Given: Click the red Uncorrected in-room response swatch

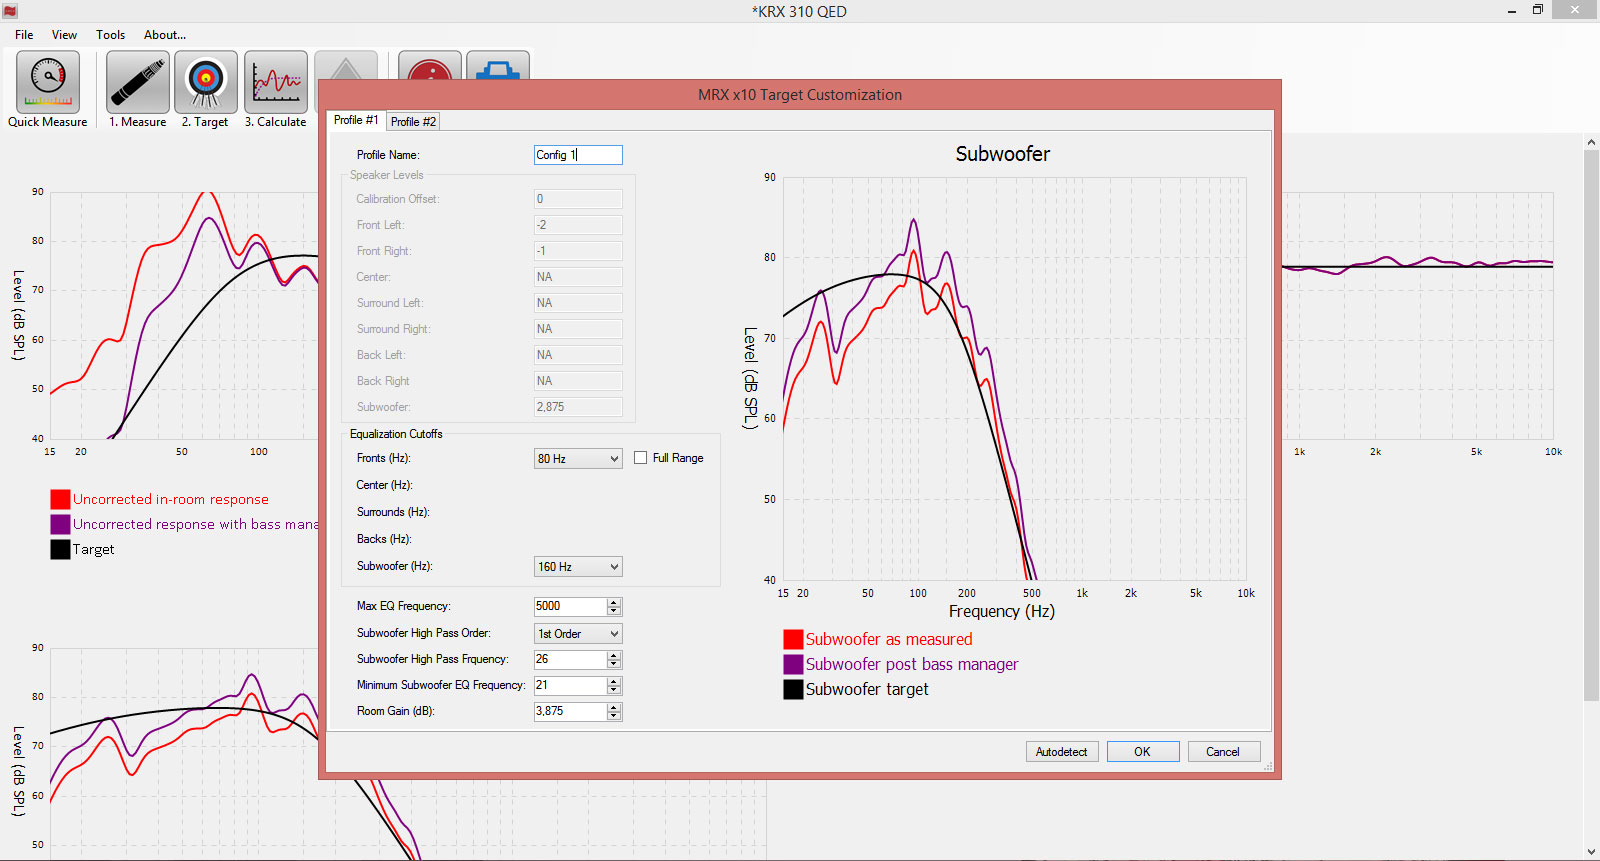Looking at the screenshot, I should pyautogui.click(x=60, y=499).
